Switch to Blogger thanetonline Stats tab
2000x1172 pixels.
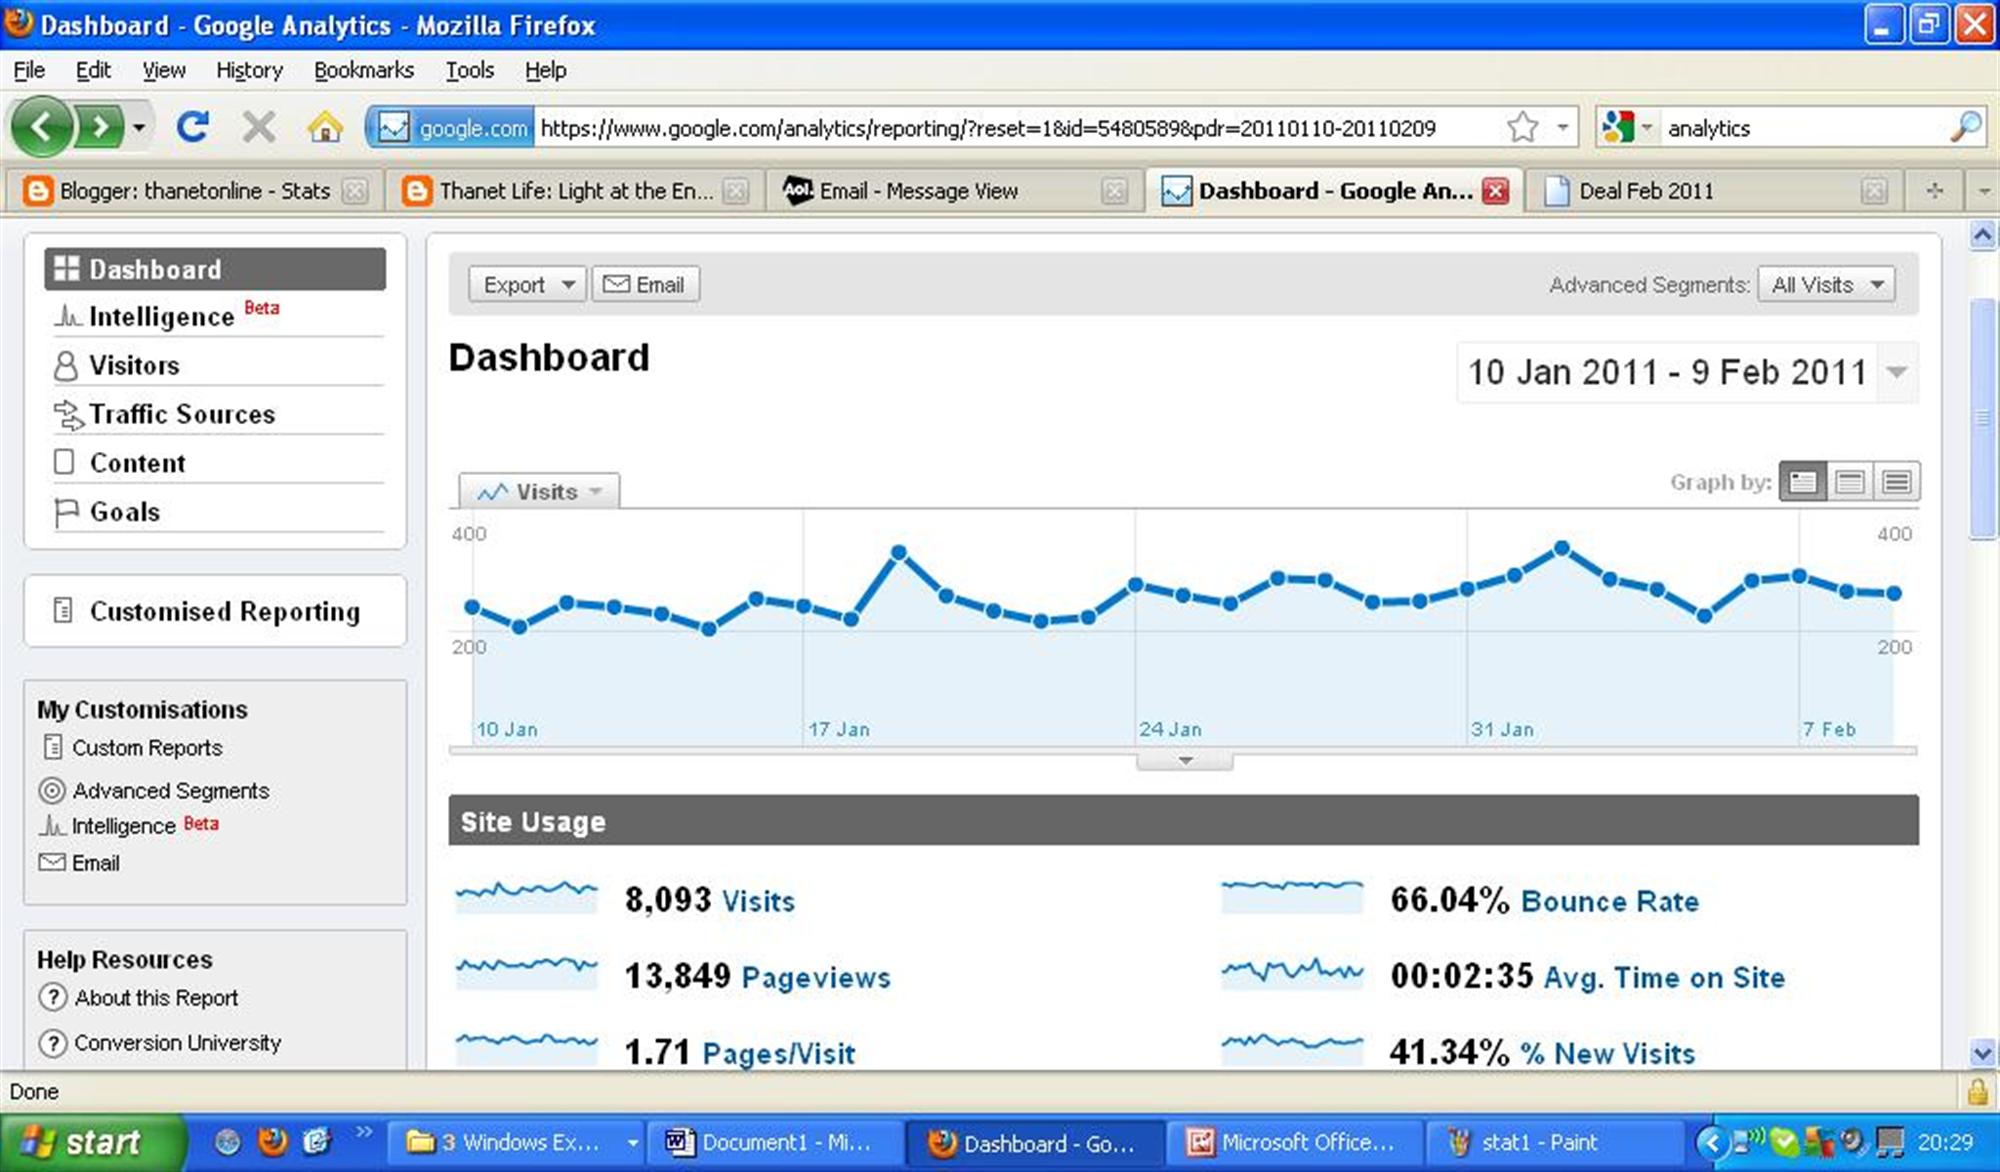point(194,190)
